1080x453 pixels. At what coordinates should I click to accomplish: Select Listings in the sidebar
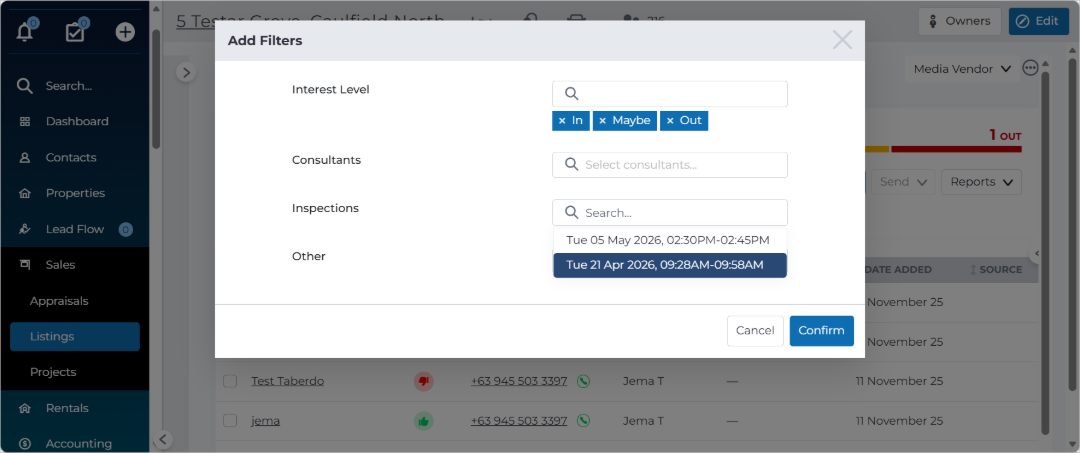pos(74,337)
